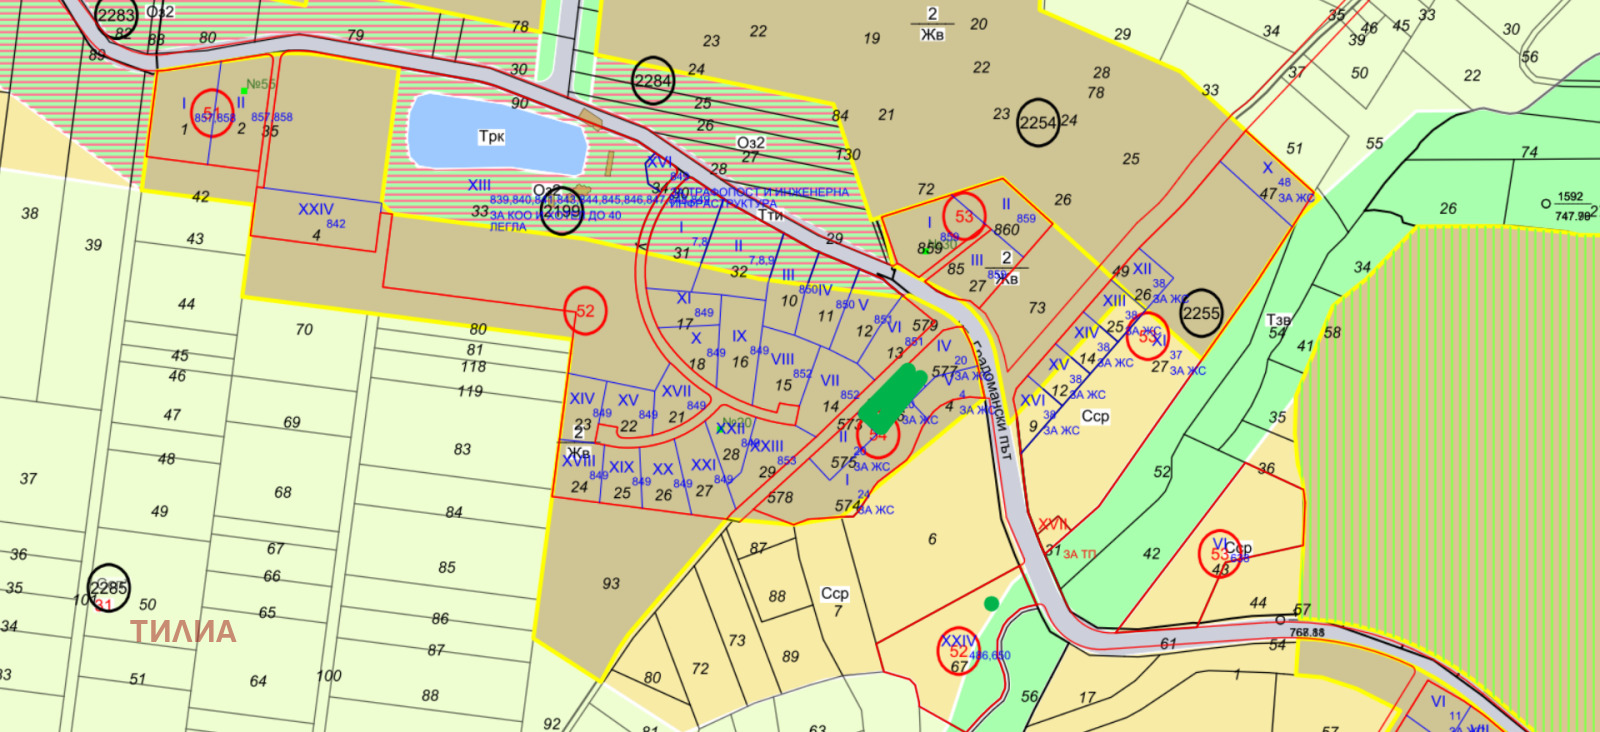Click the black circle marker 2283

pos(116,15)
